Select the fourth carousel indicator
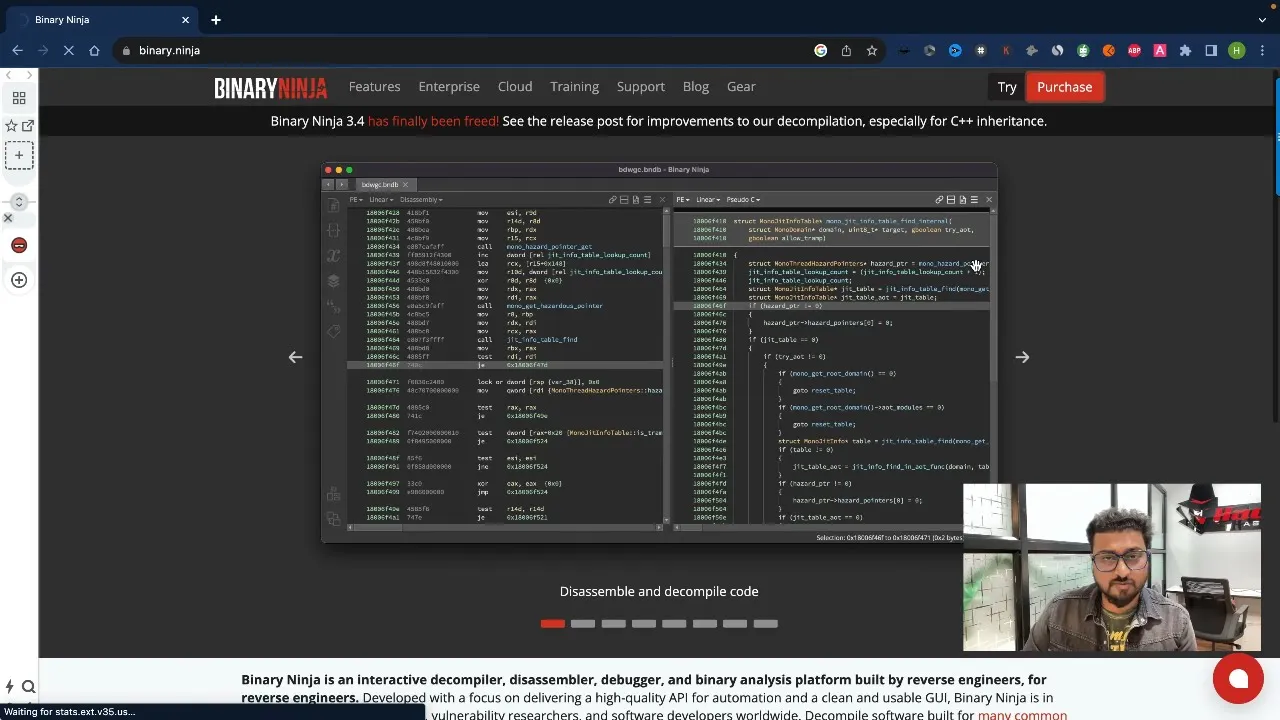 644,624
